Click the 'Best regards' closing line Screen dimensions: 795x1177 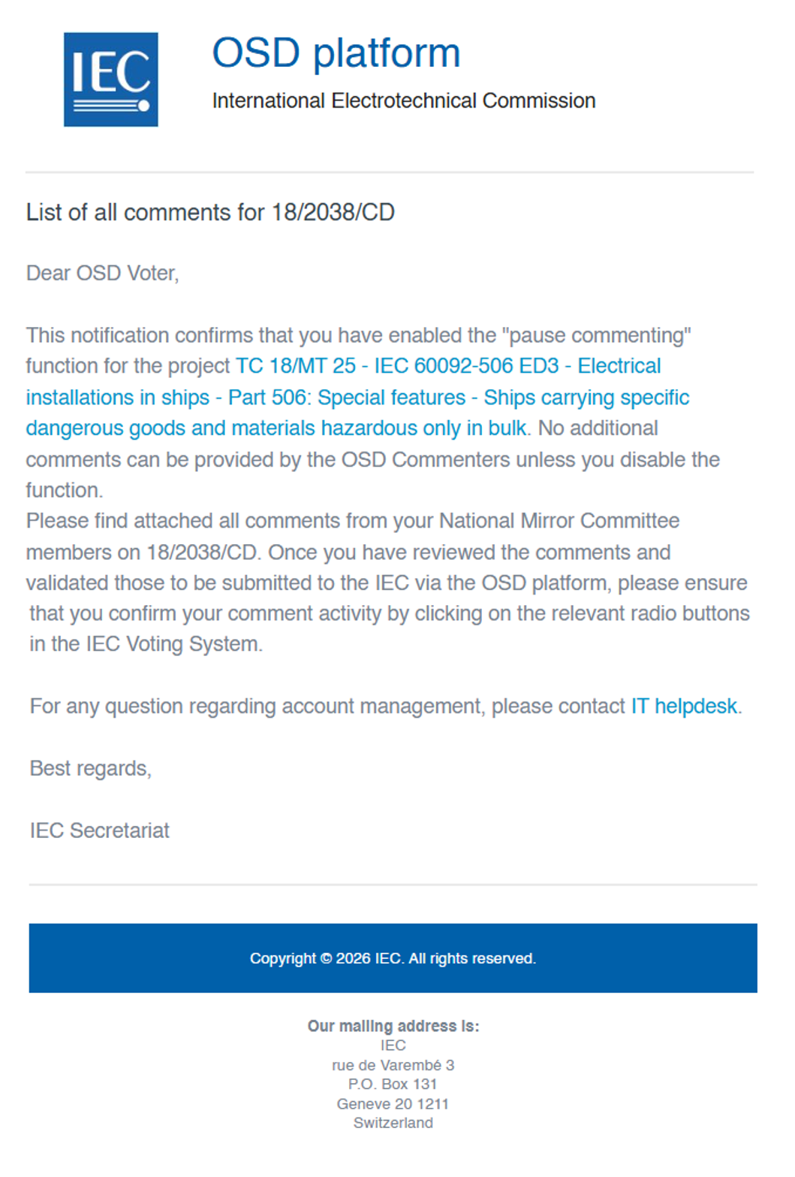[x=91, y=769]
